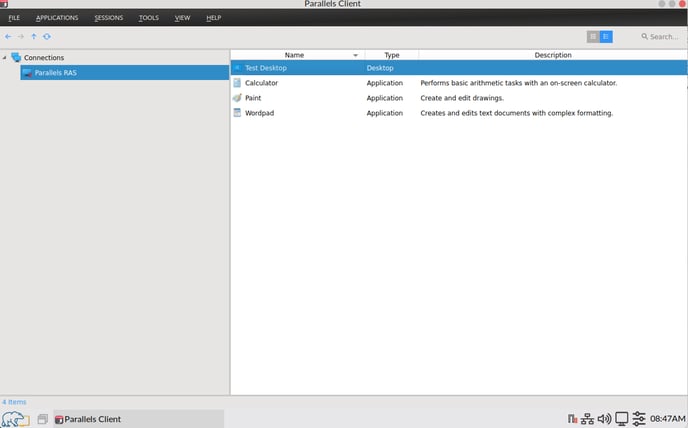Click the Wordpad description text
Viewport: 688px width, 428px height.
click(x=517, y=113)
